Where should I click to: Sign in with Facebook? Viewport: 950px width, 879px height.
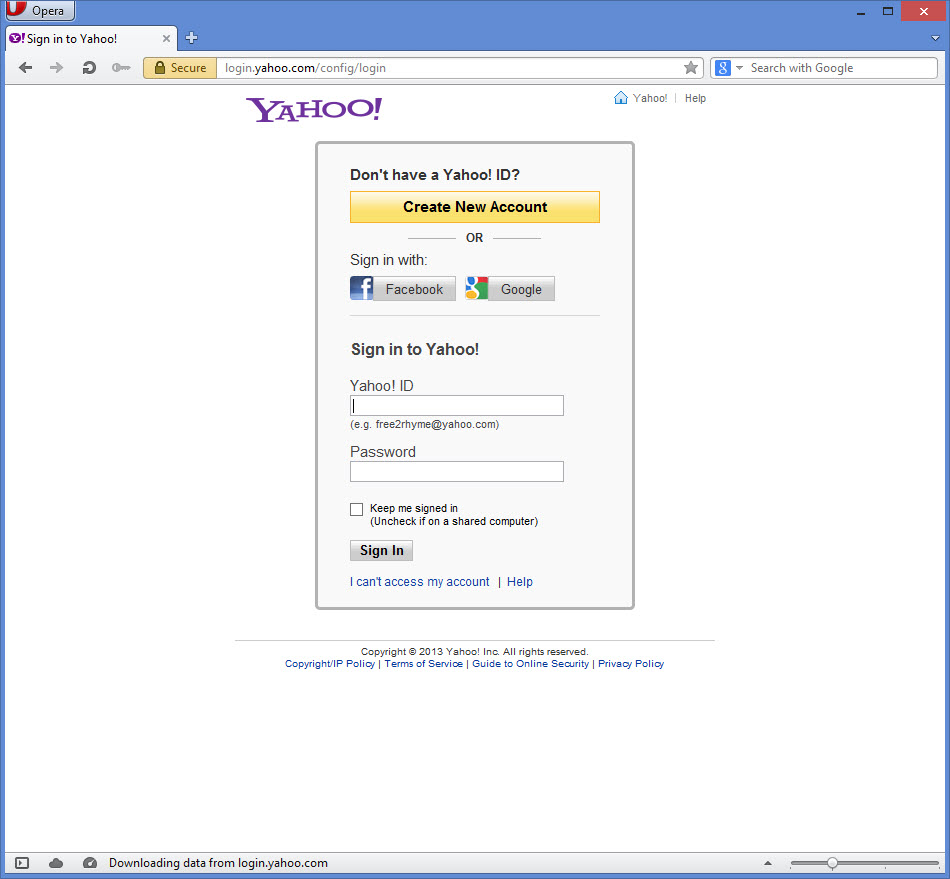click(x=403, y=289)
